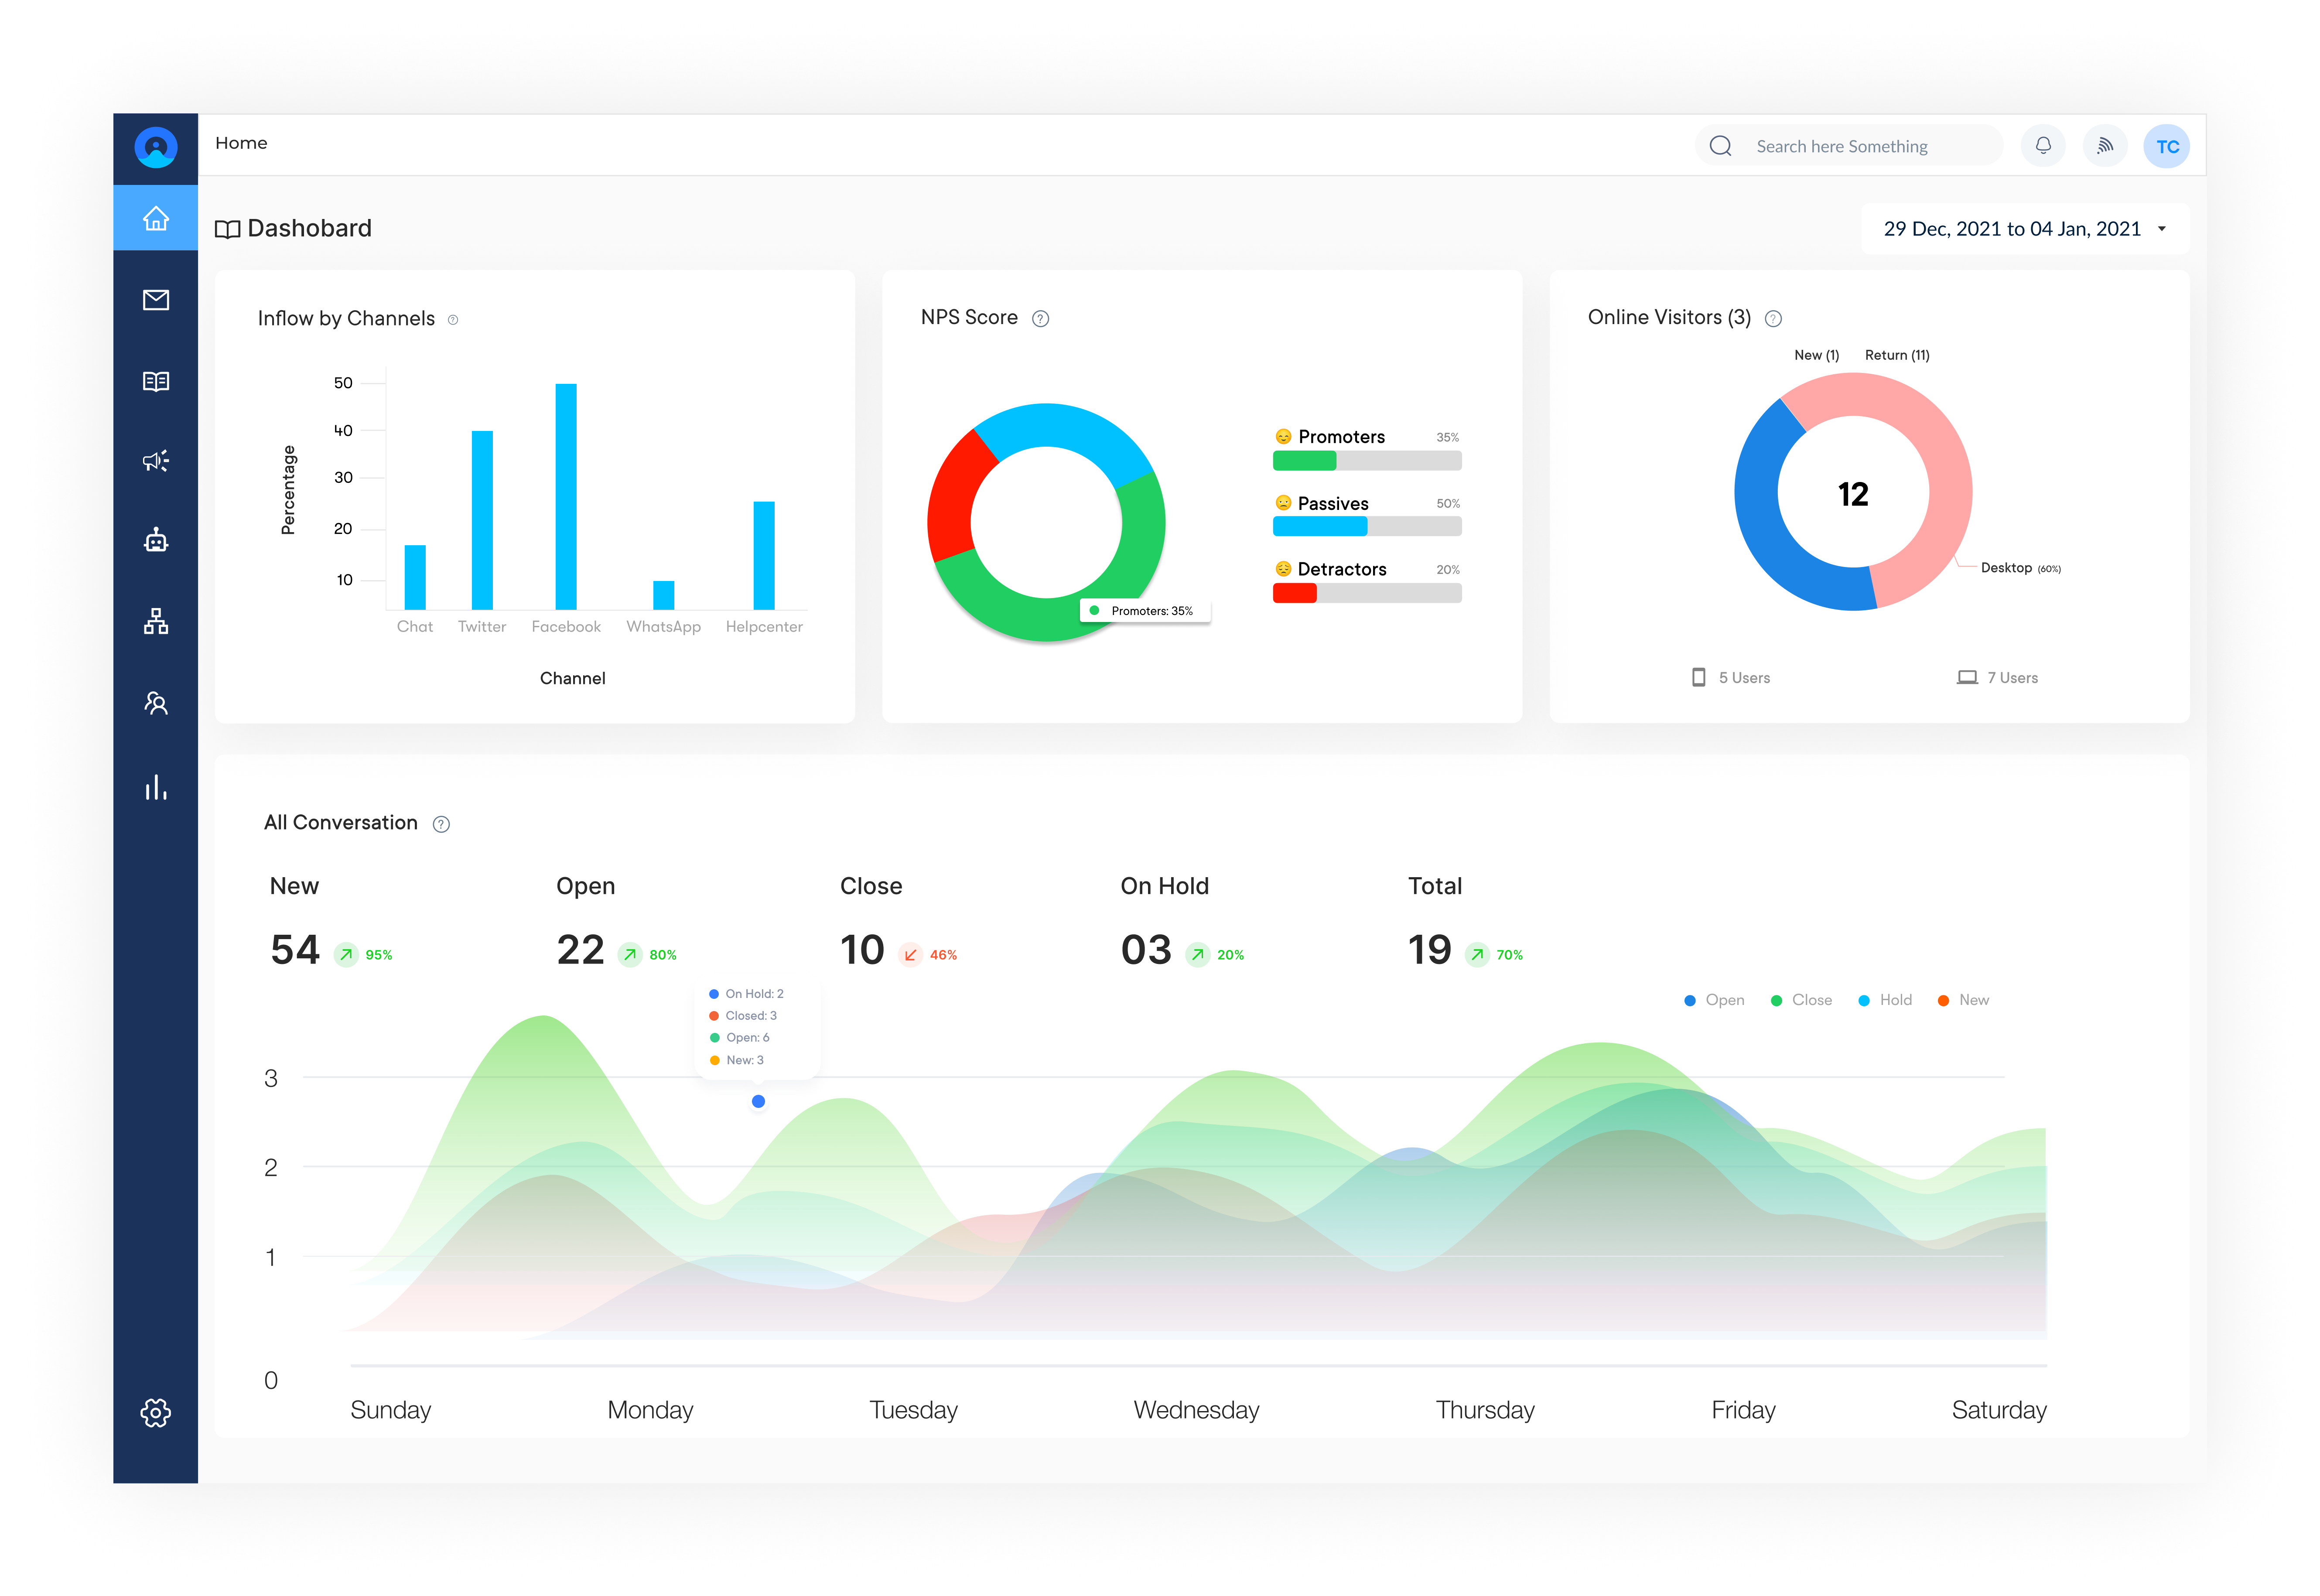
Task: Click the 12 total in visitors donut
Action: click(1853, 494)
